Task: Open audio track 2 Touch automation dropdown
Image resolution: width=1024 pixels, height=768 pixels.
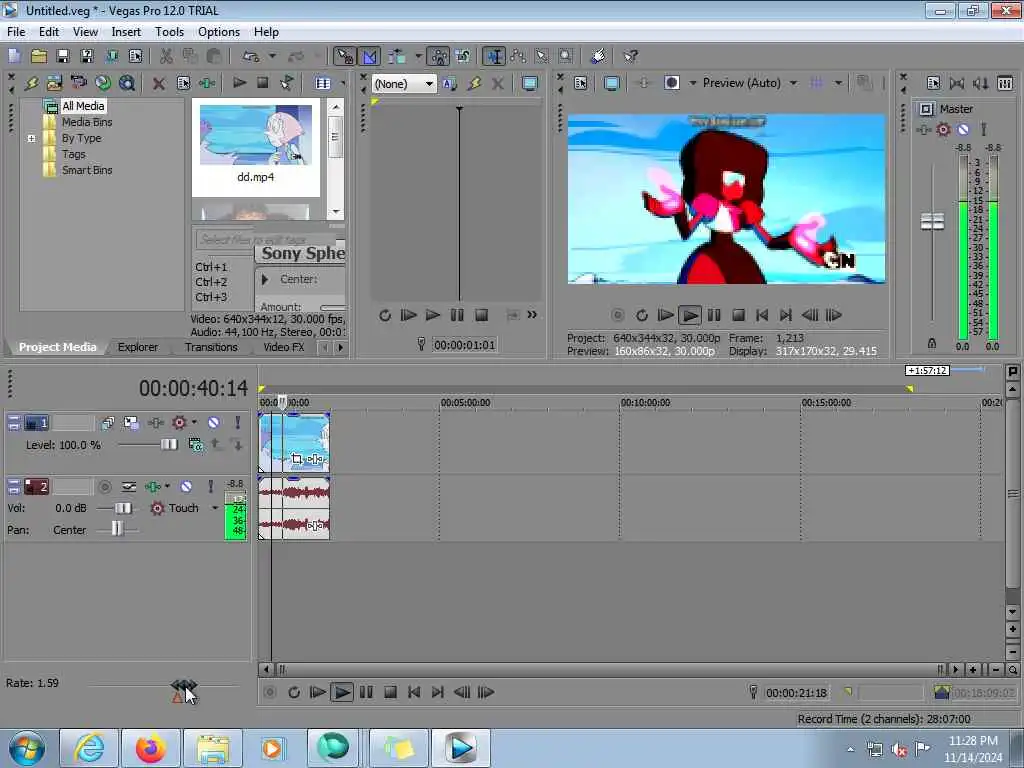Action: [215, 507]
